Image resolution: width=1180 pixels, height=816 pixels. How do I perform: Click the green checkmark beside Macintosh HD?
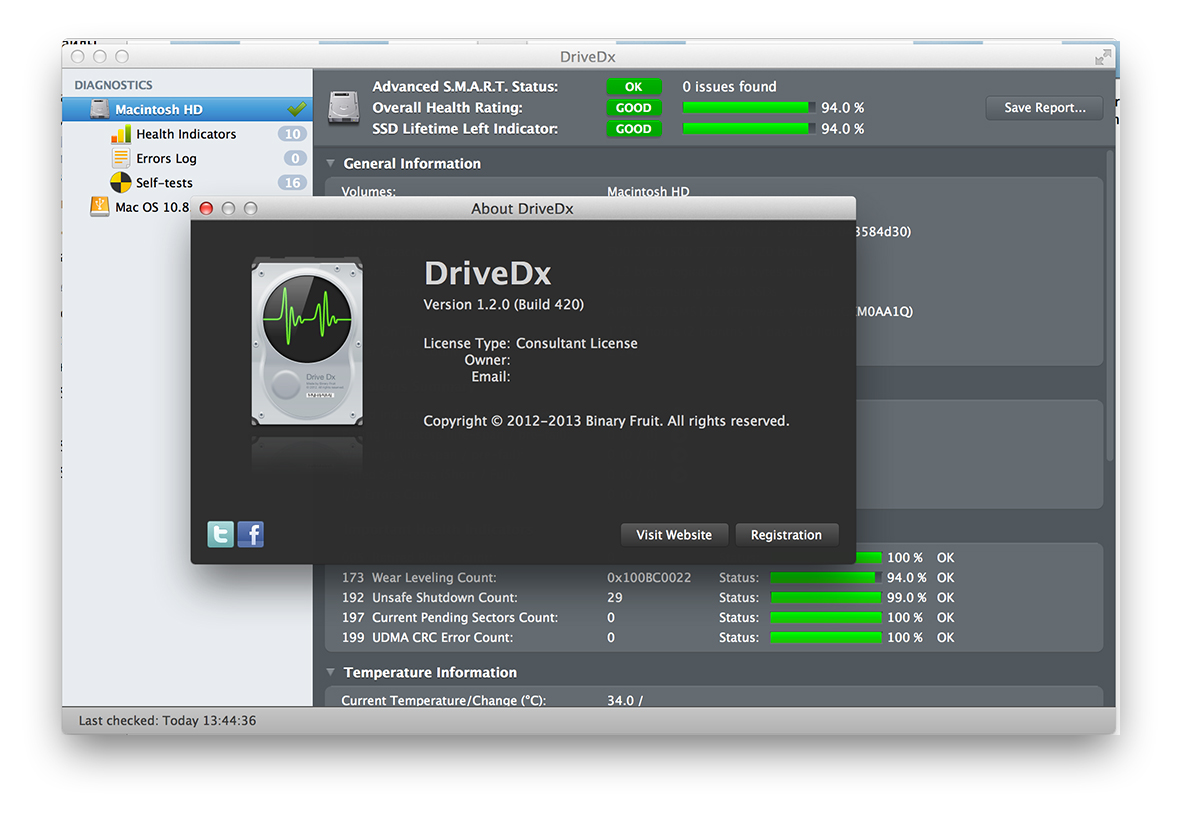297,109
